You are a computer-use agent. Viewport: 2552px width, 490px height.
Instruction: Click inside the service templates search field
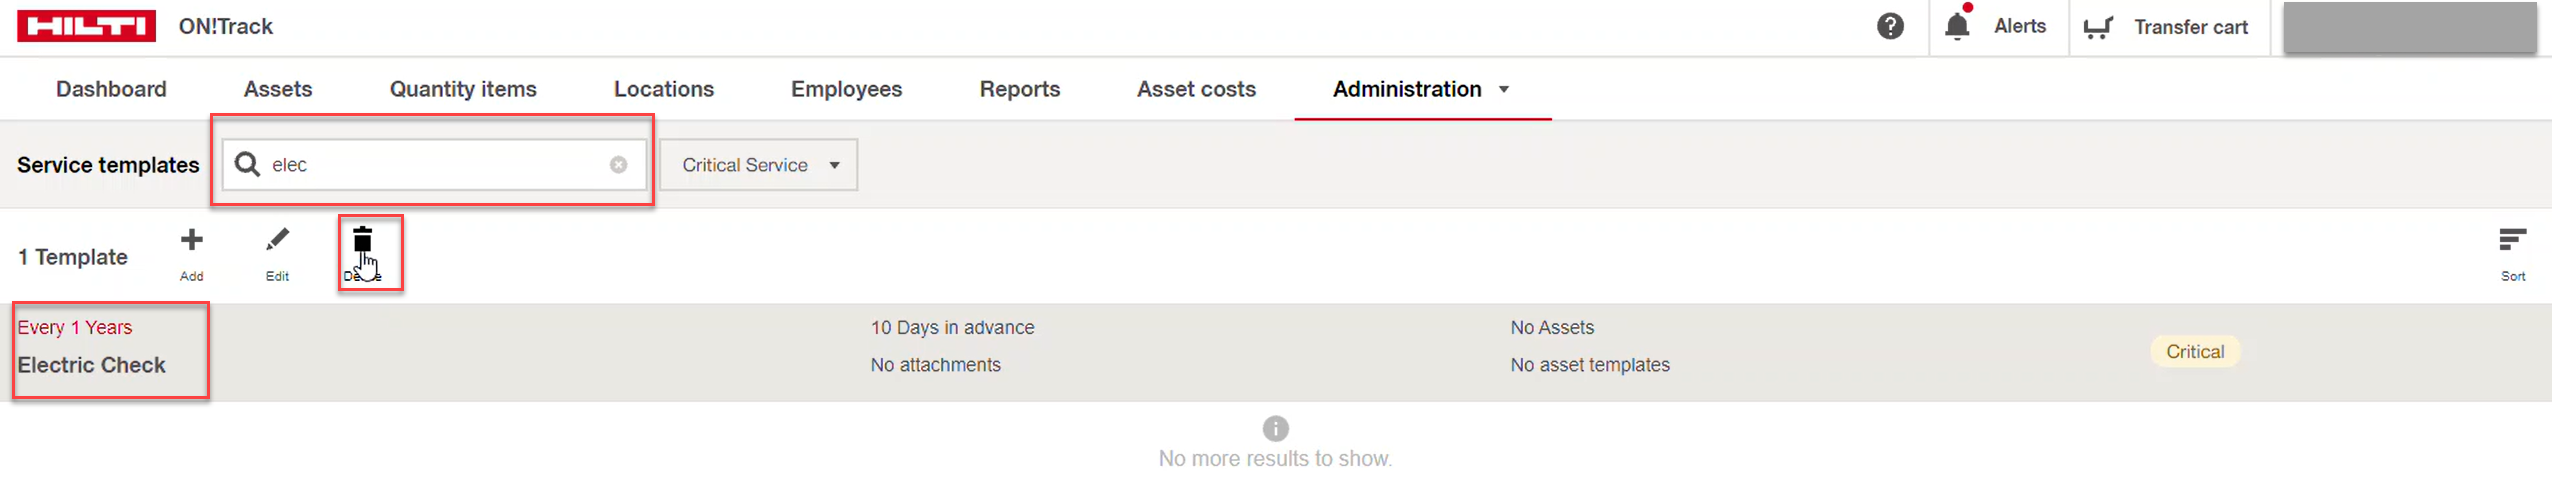434,165
